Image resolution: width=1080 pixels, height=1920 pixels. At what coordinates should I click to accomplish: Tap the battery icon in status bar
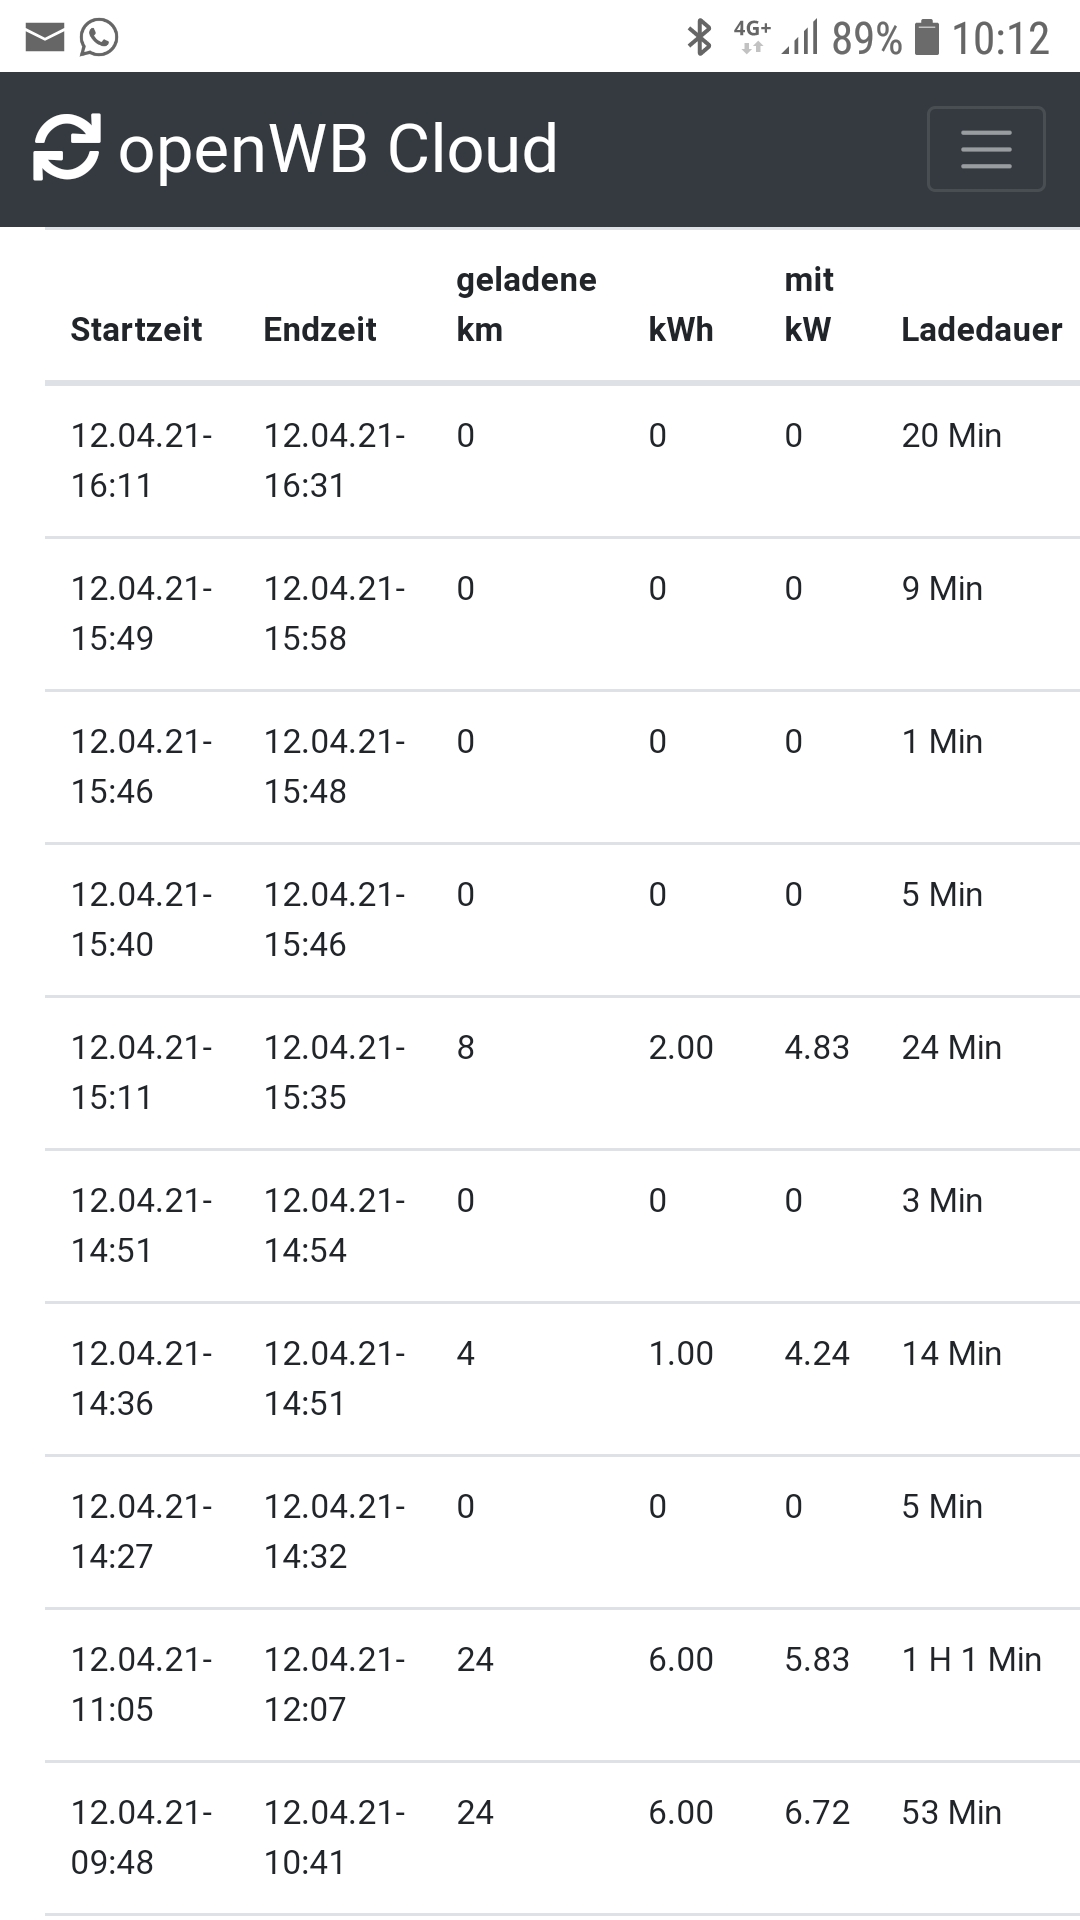(928, 38)
